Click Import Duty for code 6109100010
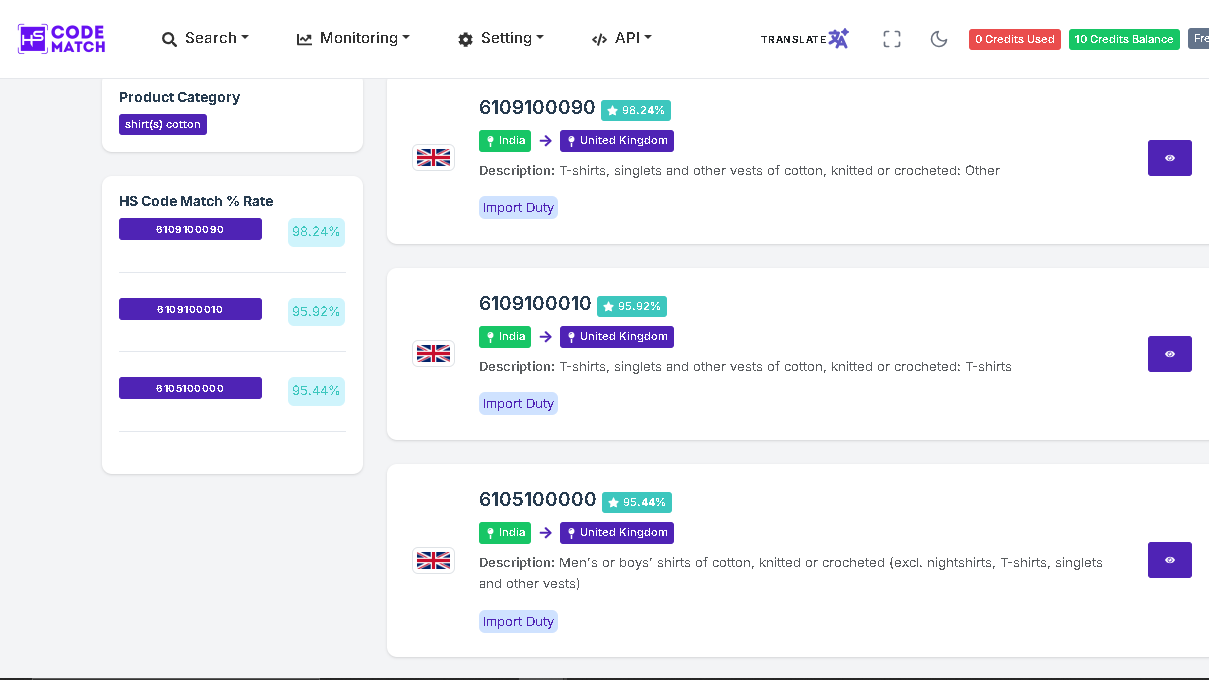This screenshot has height=680, width=1209. [518, 404]
